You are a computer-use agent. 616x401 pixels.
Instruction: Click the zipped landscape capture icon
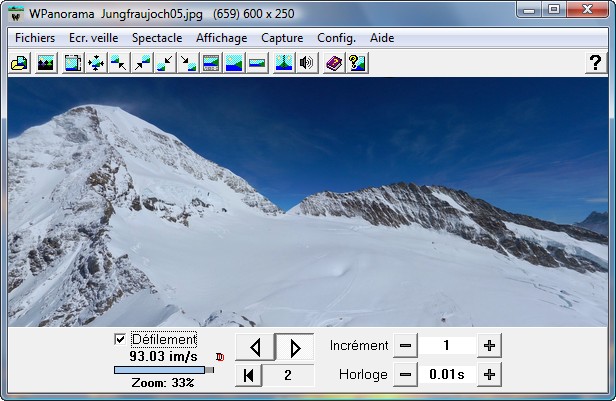pos(284,63)
